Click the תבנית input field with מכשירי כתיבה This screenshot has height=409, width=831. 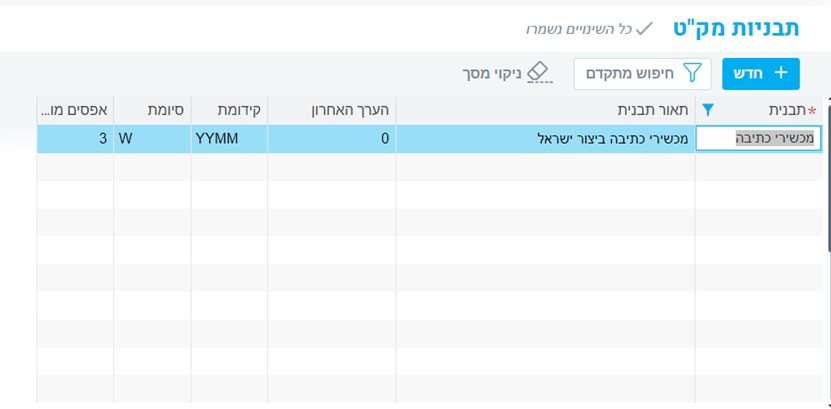coord(759,139)
